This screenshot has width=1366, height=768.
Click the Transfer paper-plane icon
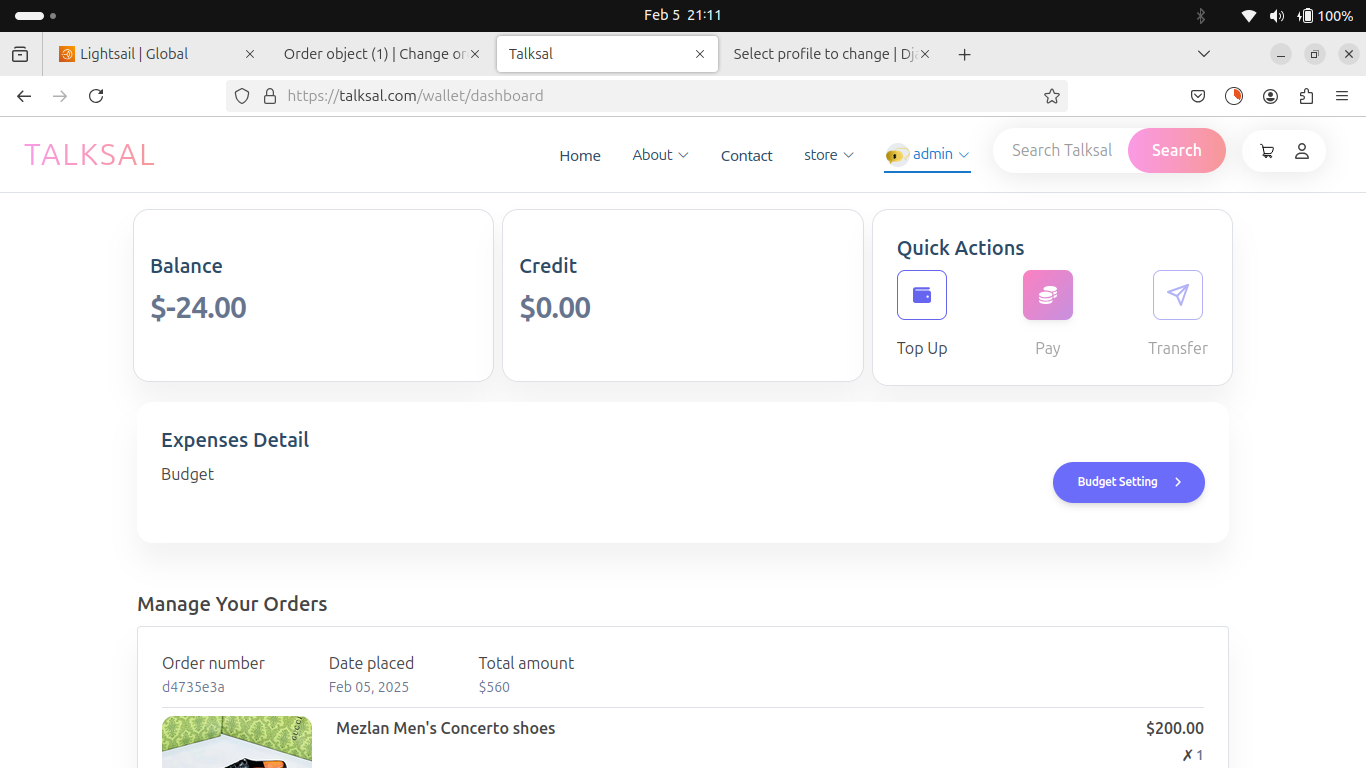coord(1178,295)
